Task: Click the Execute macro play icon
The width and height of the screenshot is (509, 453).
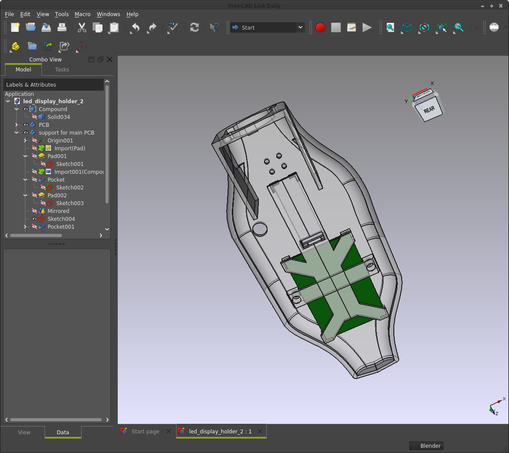Action: coord(367,28)
